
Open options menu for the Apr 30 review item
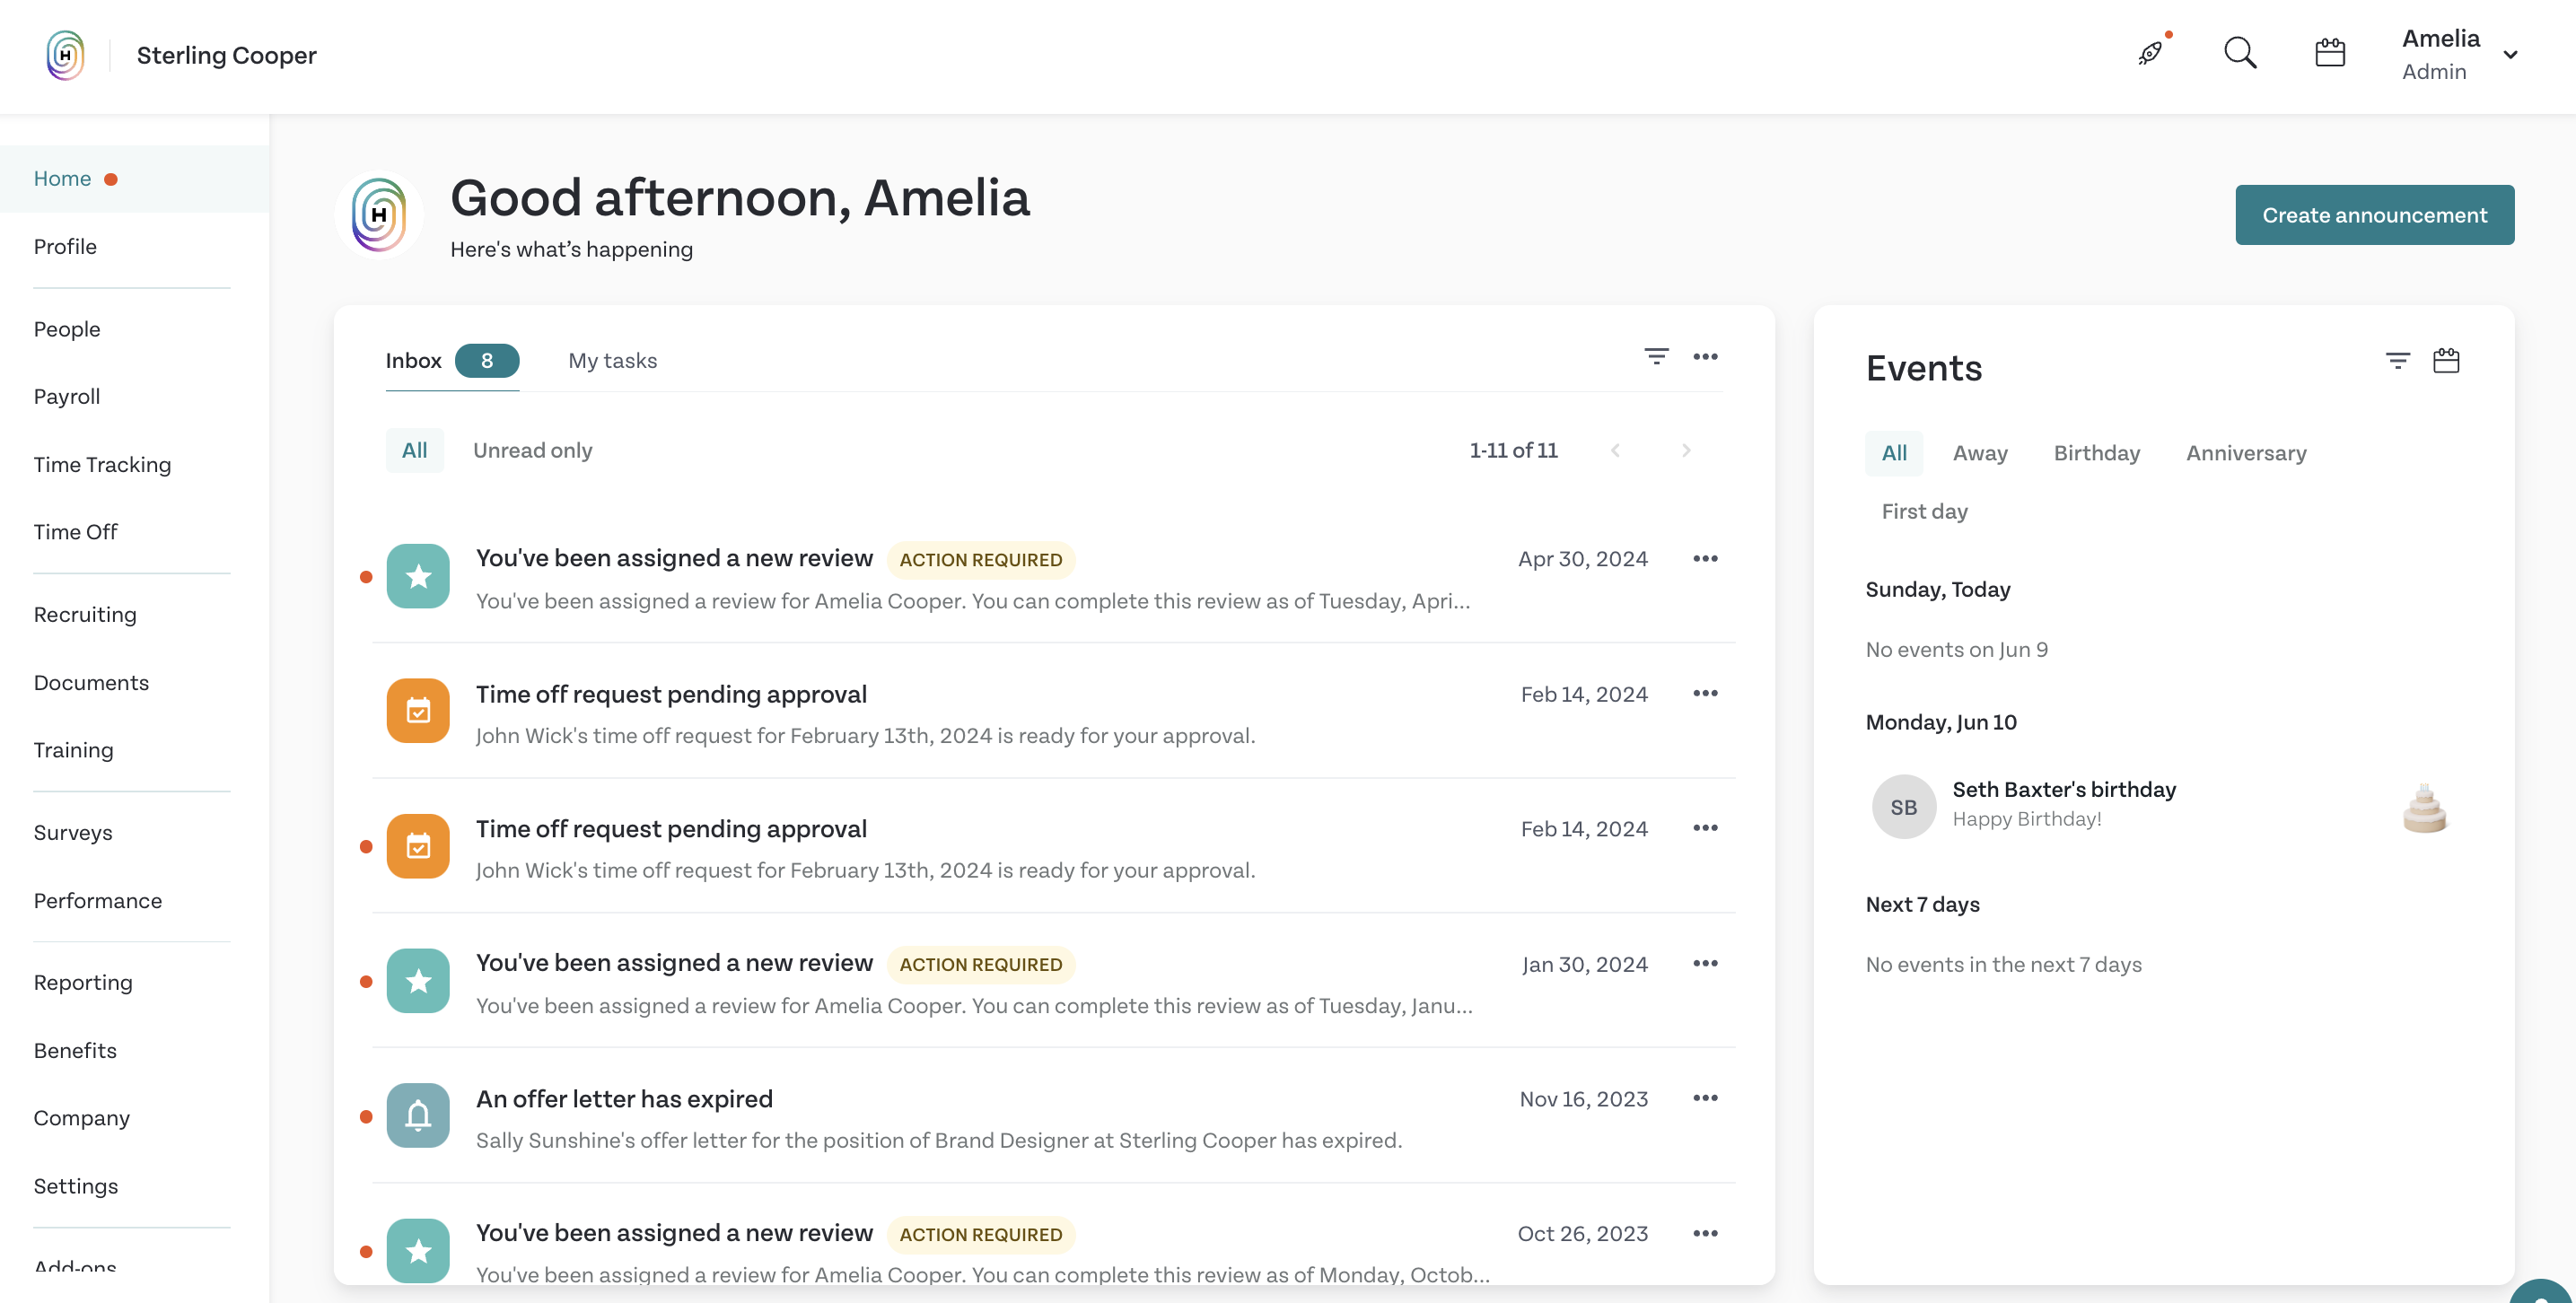click(x=1706, y=559)
